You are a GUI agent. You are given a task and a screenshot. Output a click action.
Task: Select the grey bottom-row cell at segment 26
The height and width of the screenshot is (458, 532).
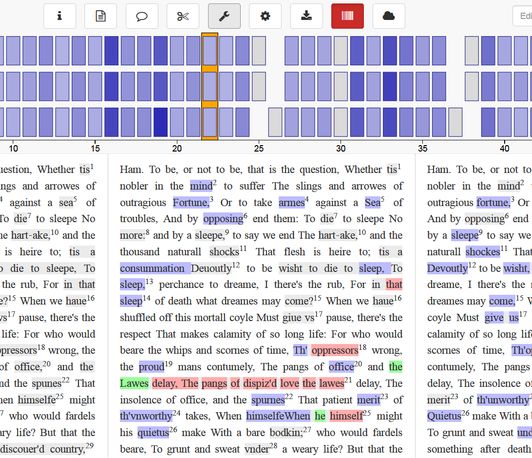[x=275, y=122]
